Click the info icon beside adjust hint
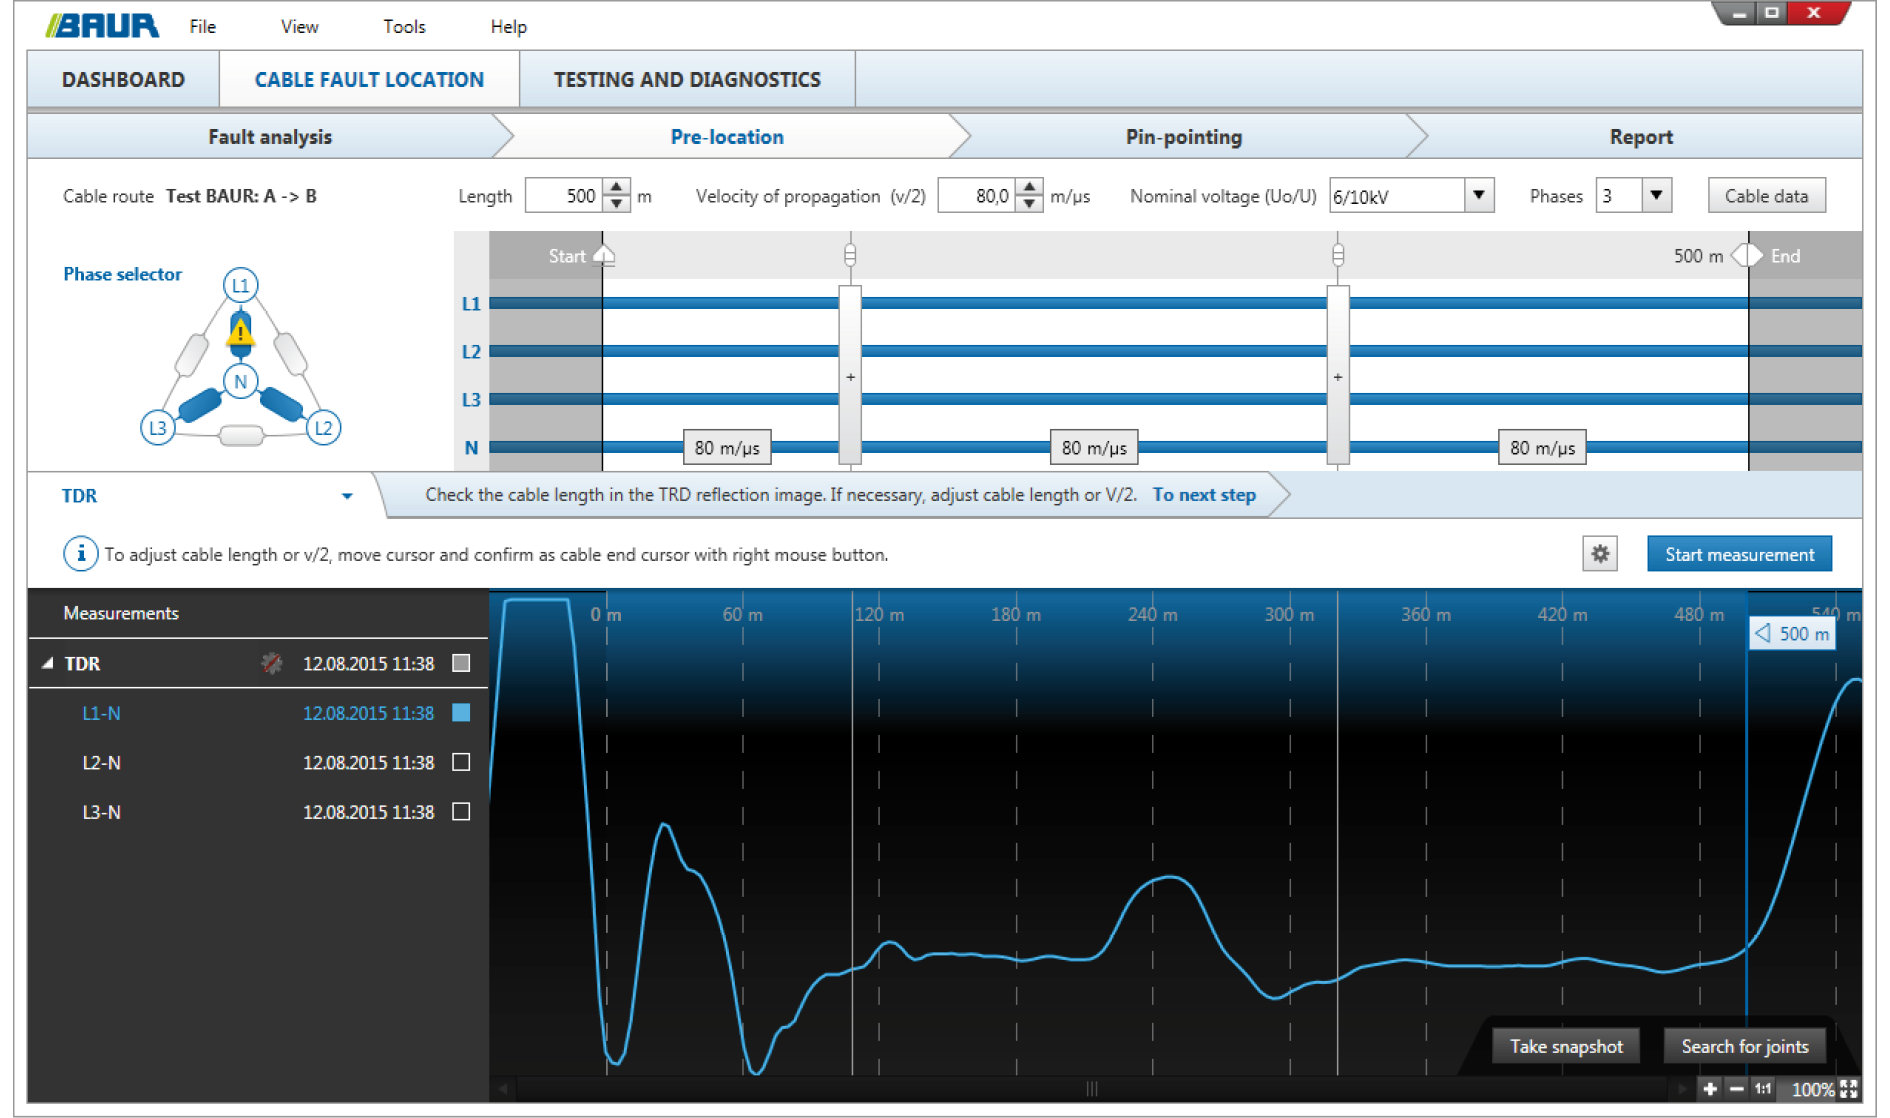The height and width of the screenshot is (1118, 1890). [80, 554]
